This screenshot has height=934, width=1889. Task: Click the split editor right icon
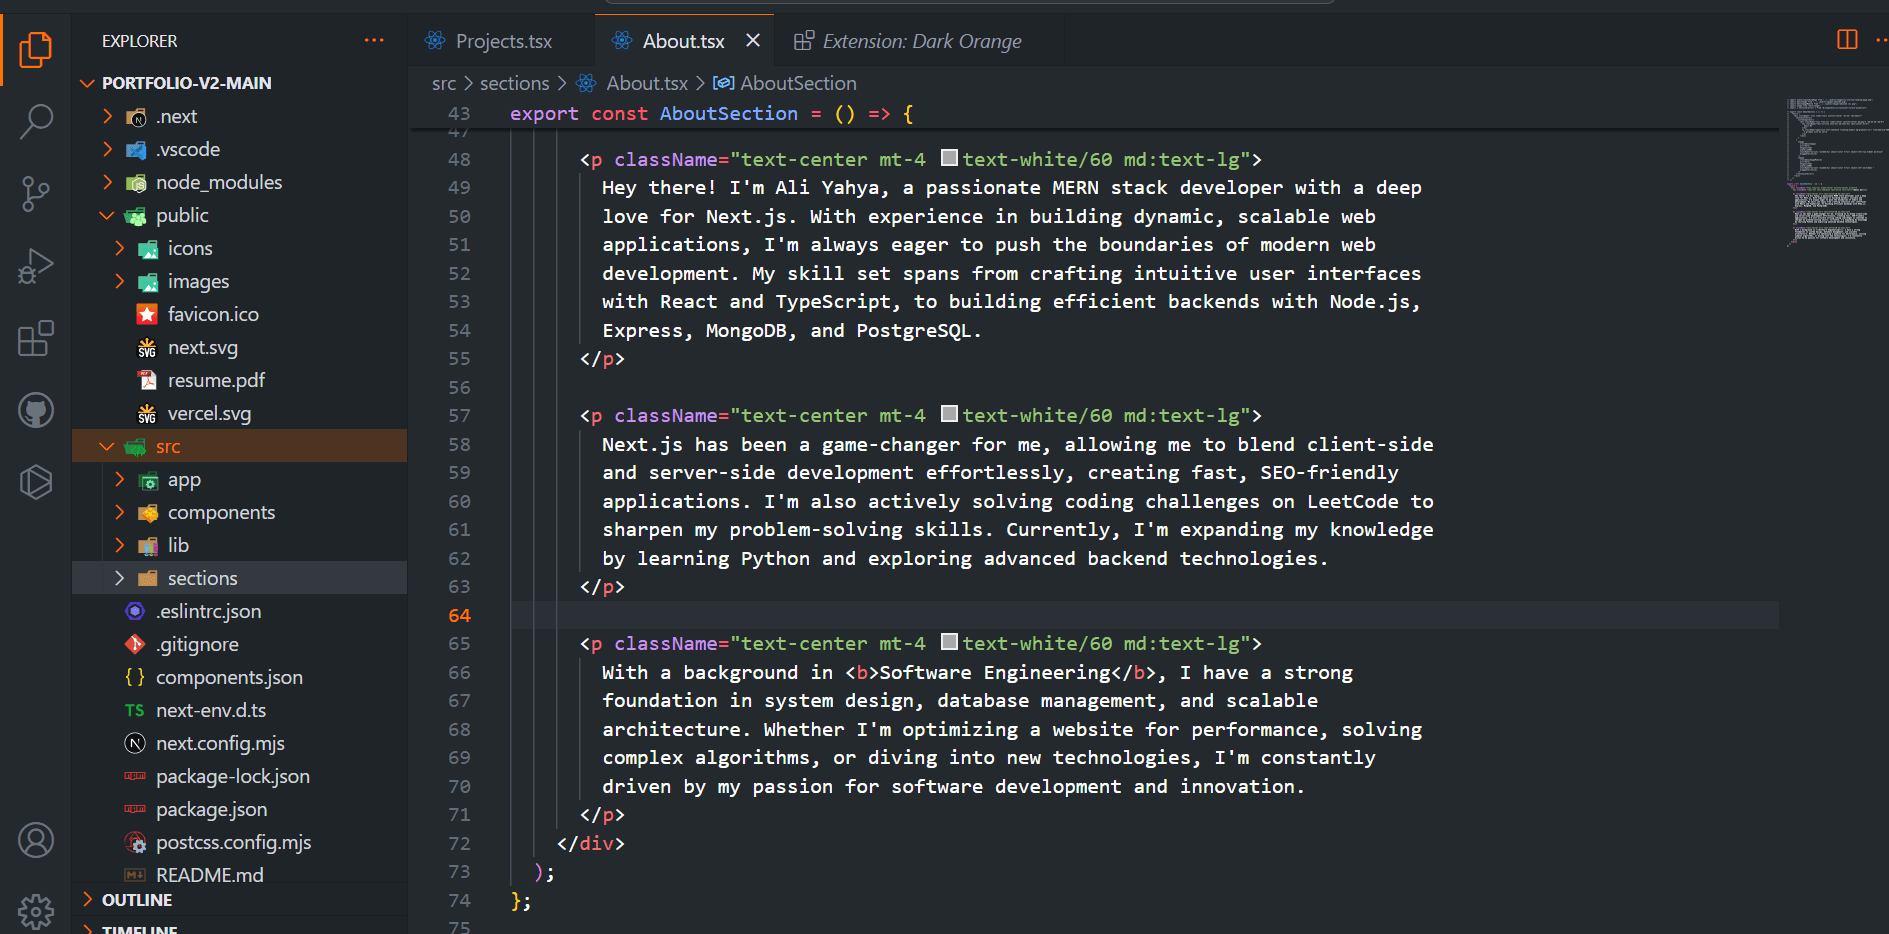[x=1847, y=40]
